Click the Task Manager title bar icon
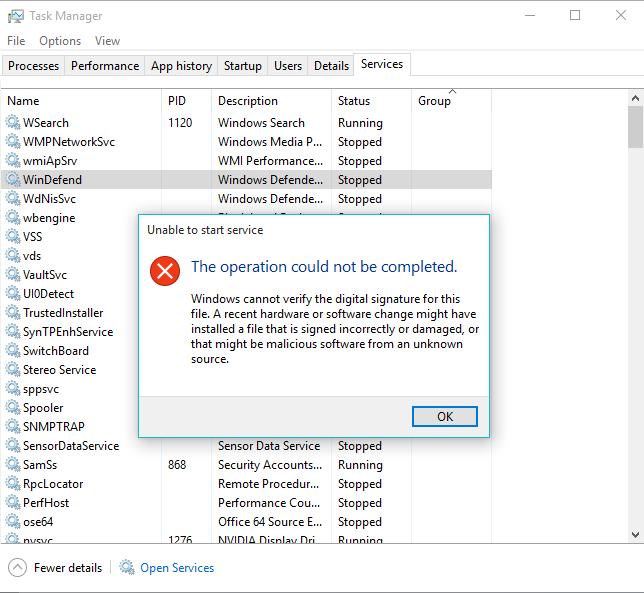644x593 pixels. [x=16, y=16]
